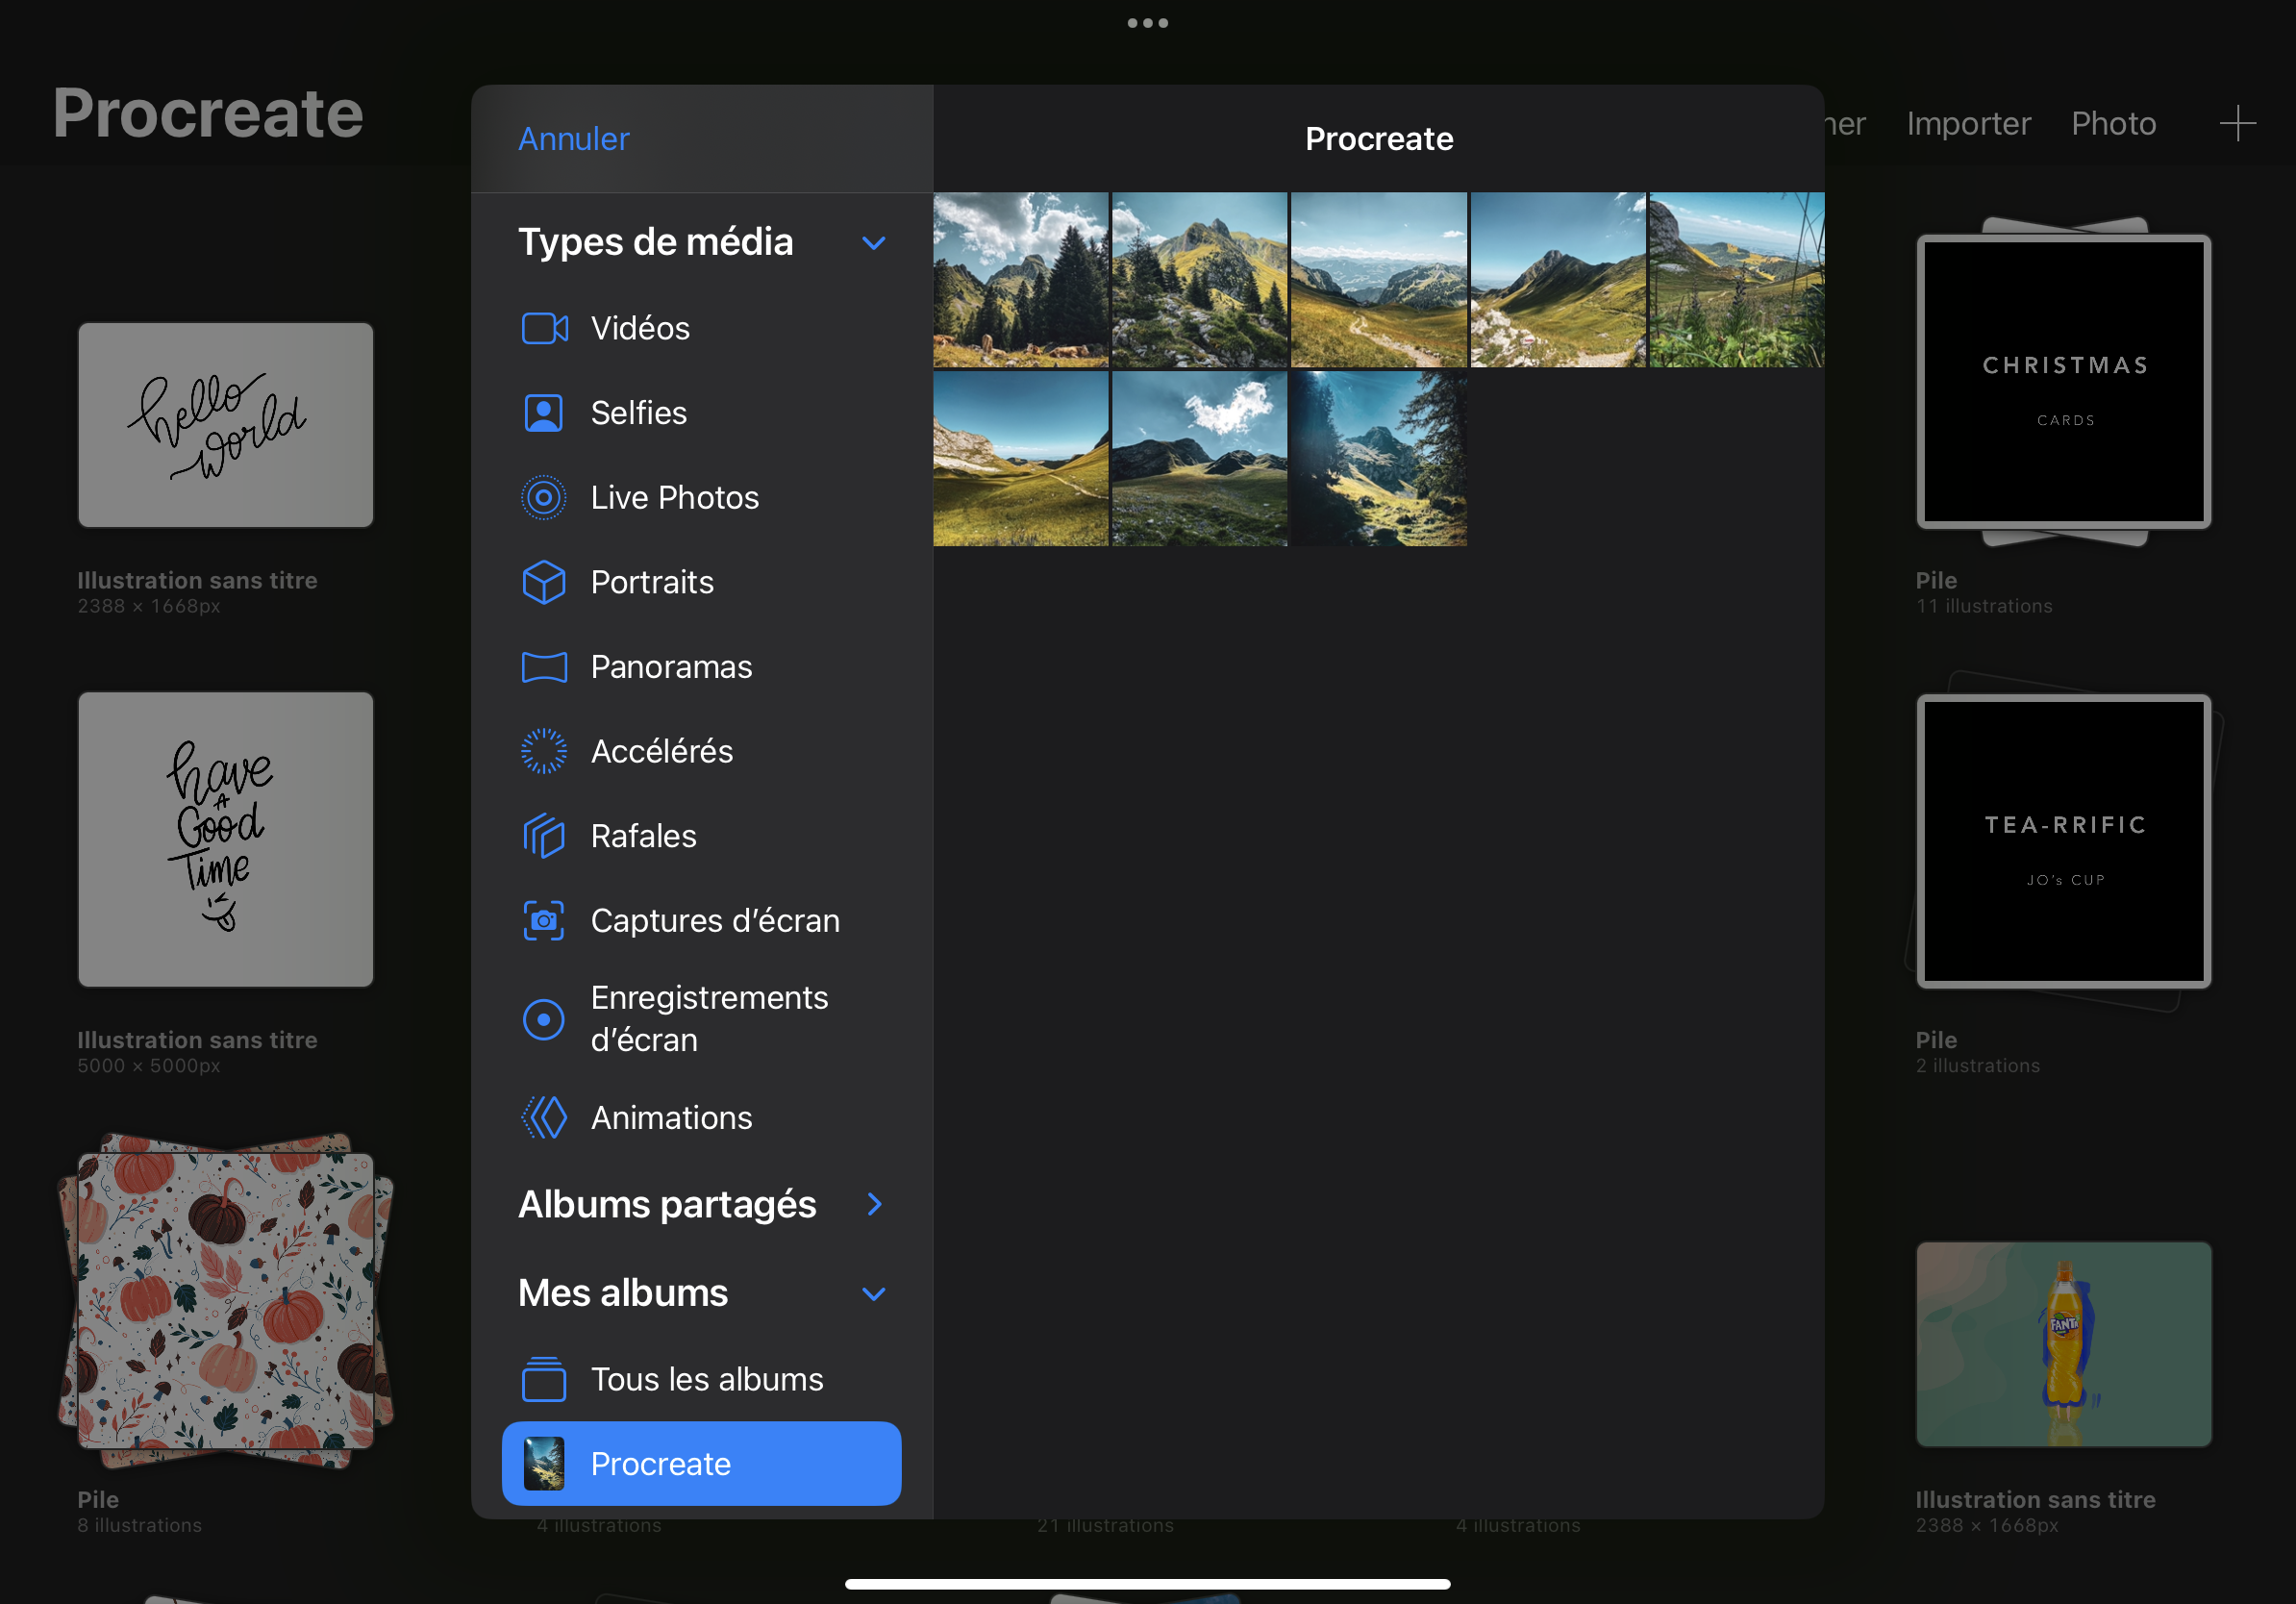Click the Enregistrements d'écran record icon

pos(544,1019)
